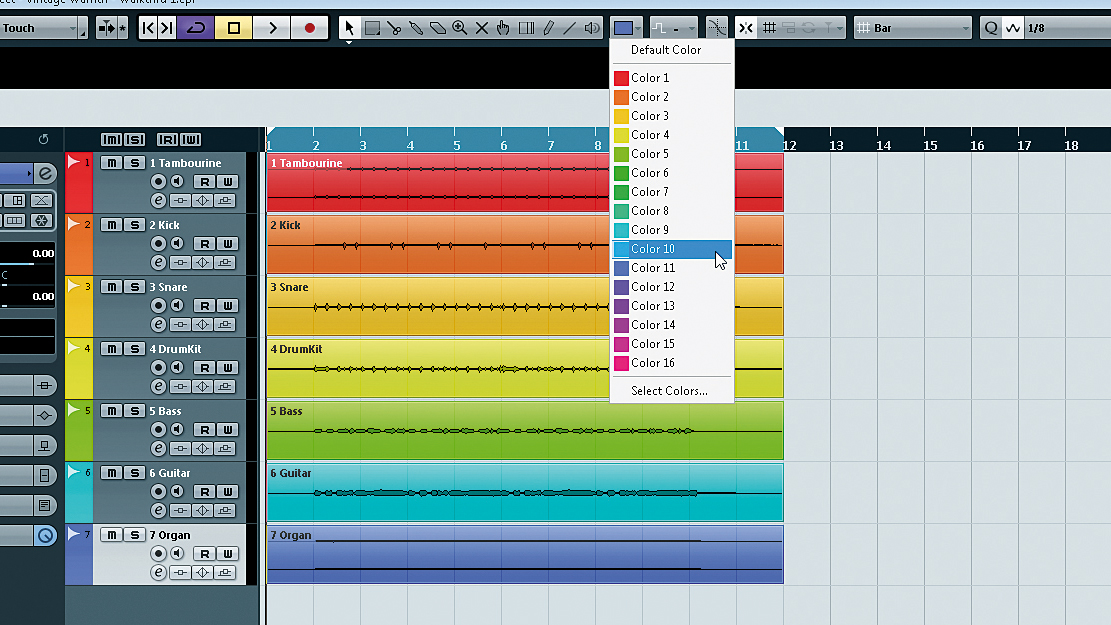Toggle global Read automation R button

[x=167, y=140]
